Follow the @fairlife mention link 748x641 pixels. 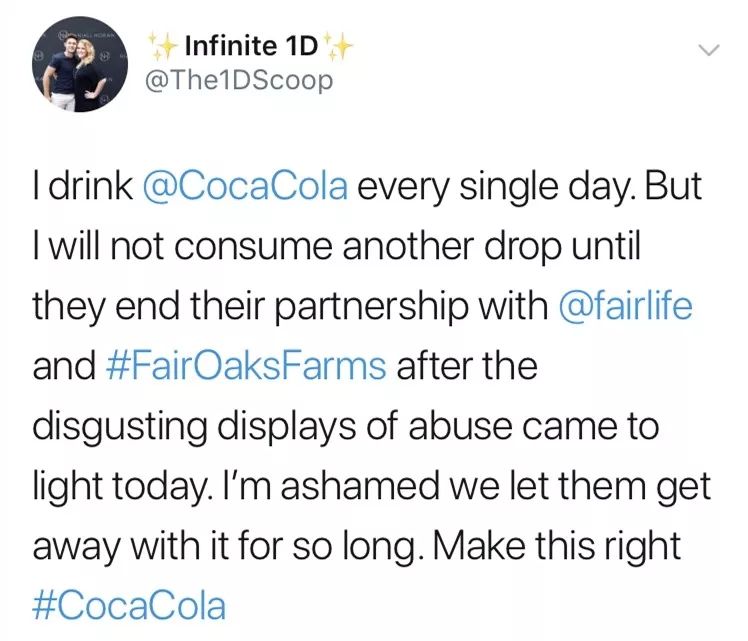(624, 305)
